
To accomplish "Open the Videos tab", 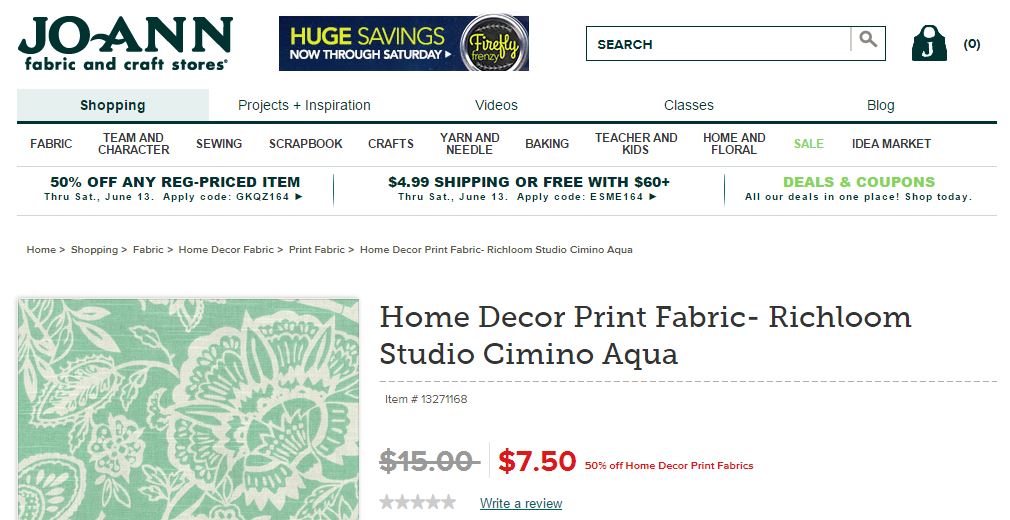I will [496, 105].
